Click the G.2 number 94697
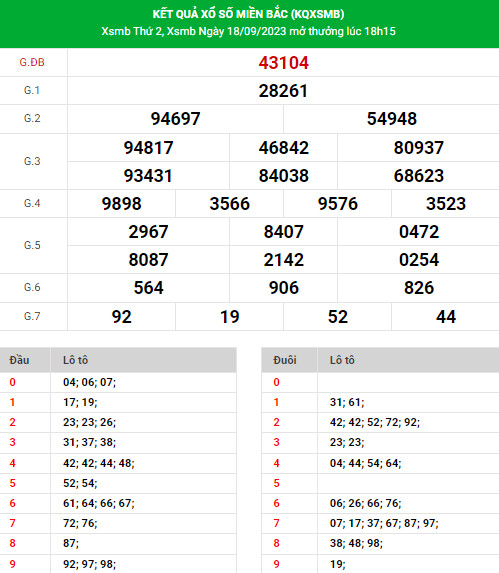499x573 pixels. [x=175, y=119]
